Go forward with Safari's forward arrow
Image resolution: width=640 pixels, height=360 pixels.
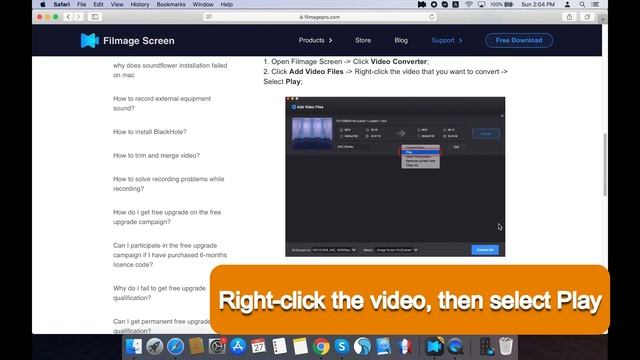[x=78, y=17]
